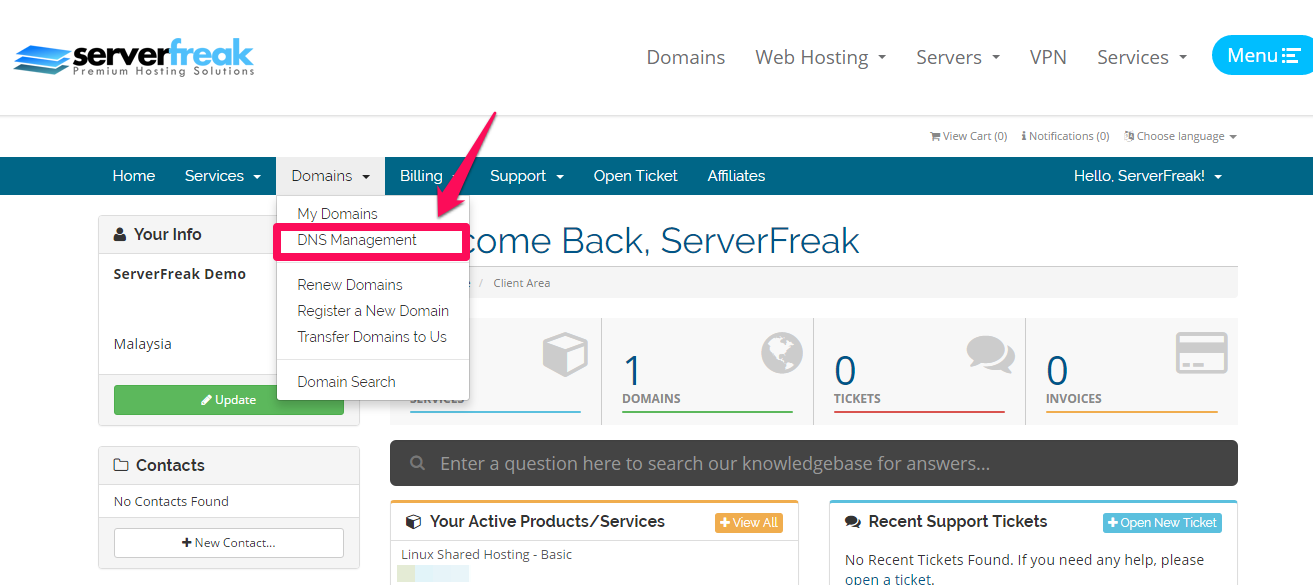This screenshot has height=585, width=1313.
Task: Click the shopping cart icon beside View Cart
Action: tap(935, 136)
